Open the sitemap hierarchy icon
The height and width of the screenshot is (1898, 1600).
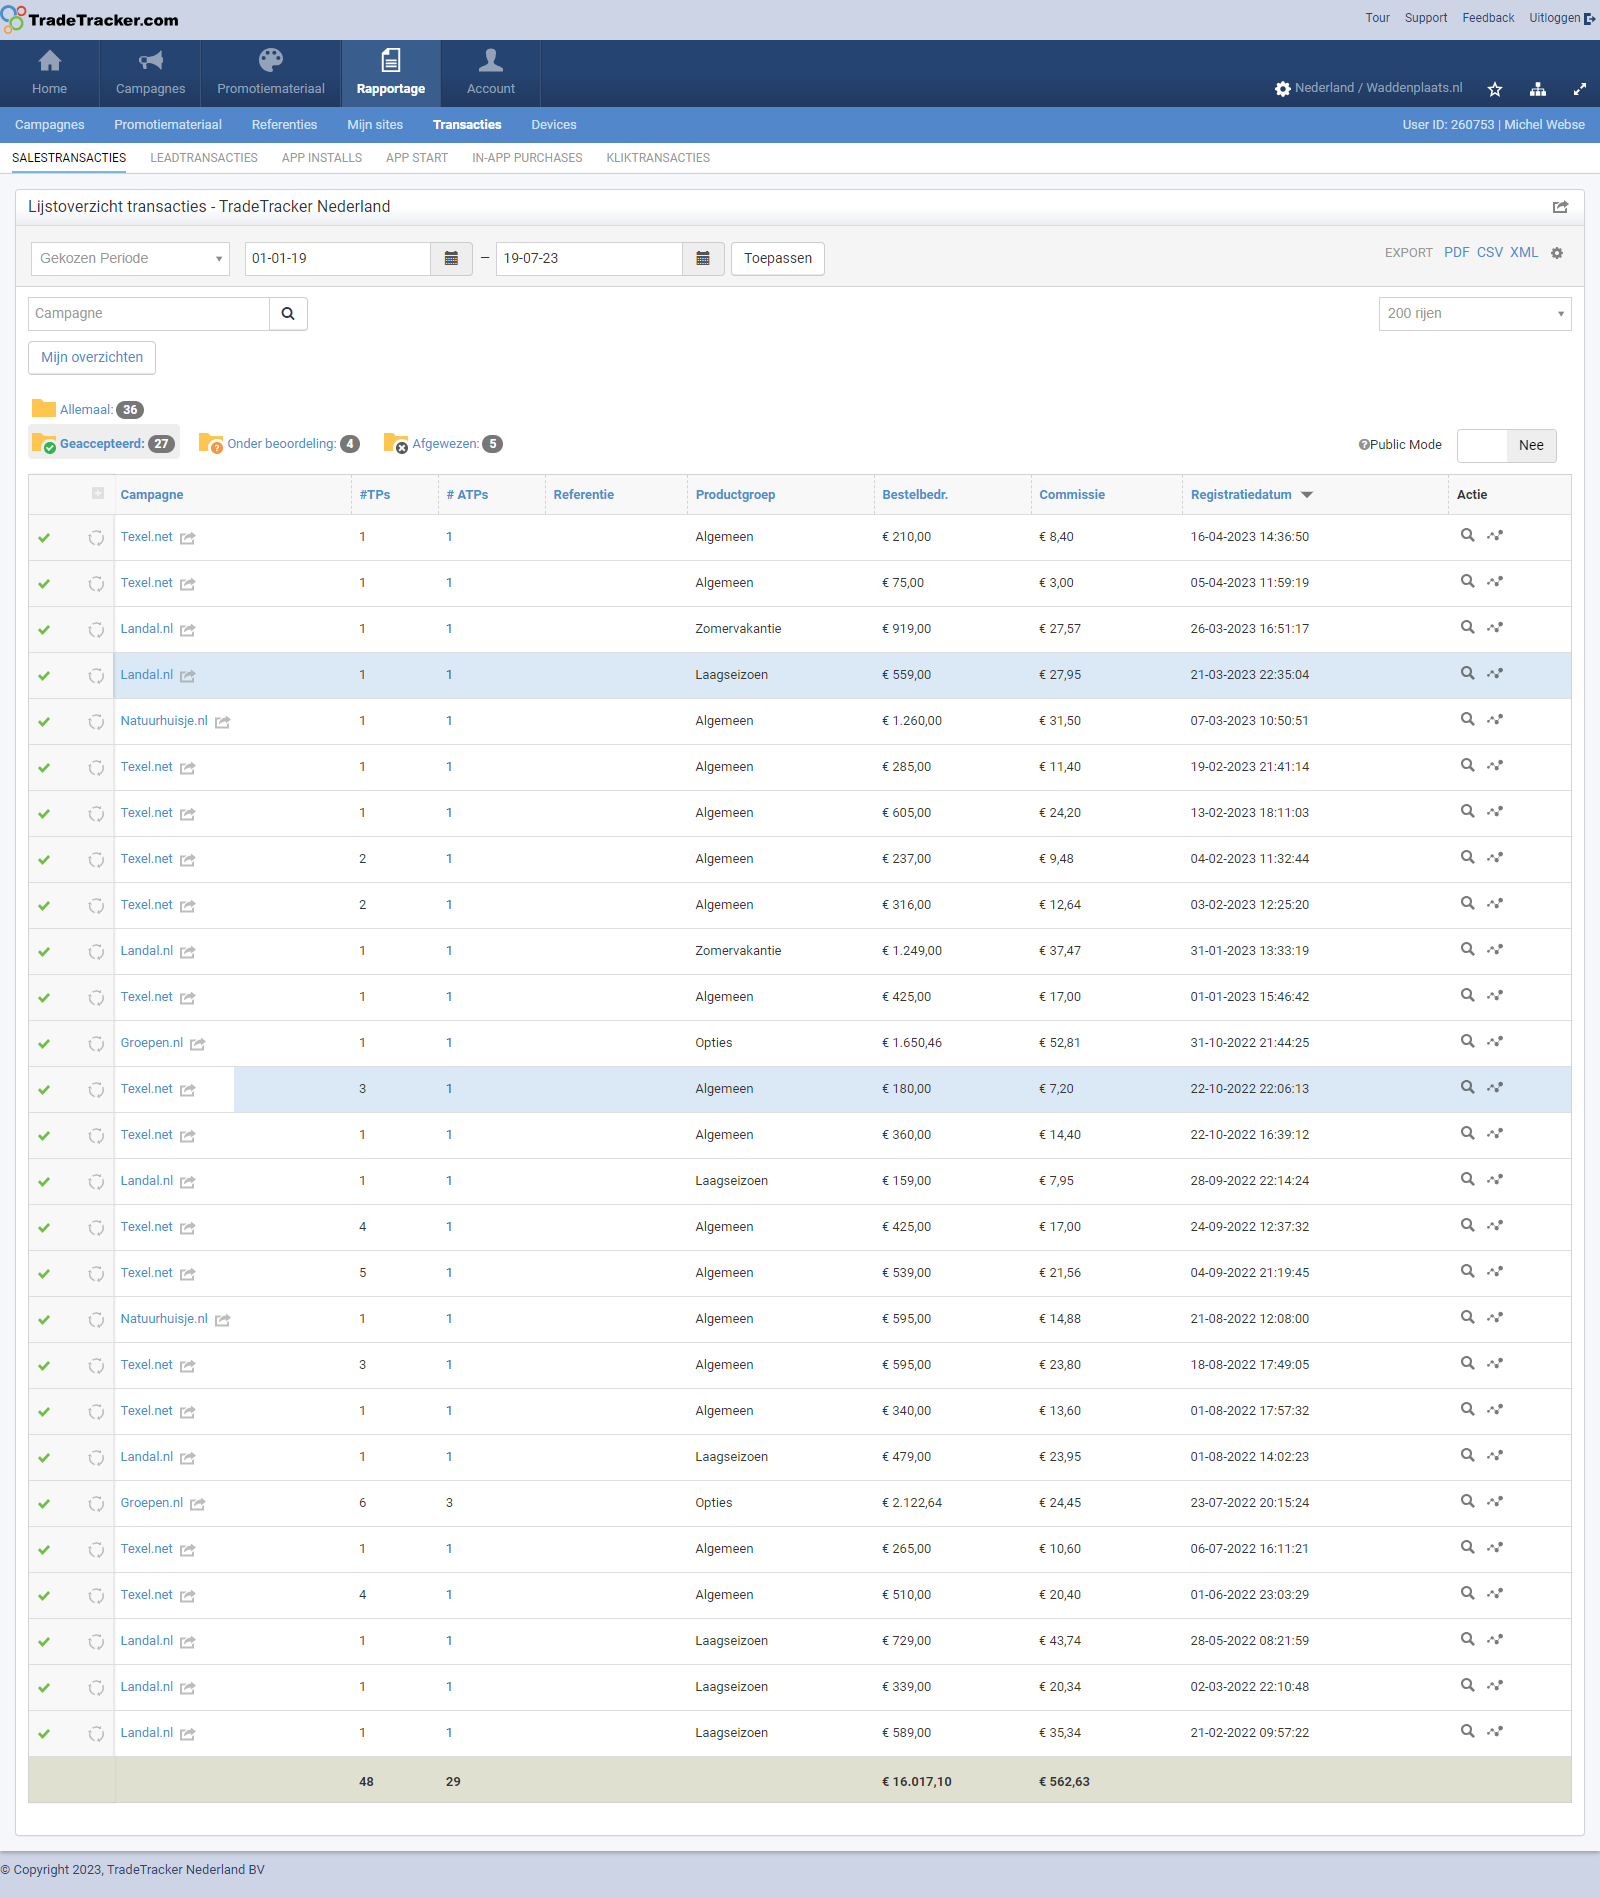click(1538, 89)
